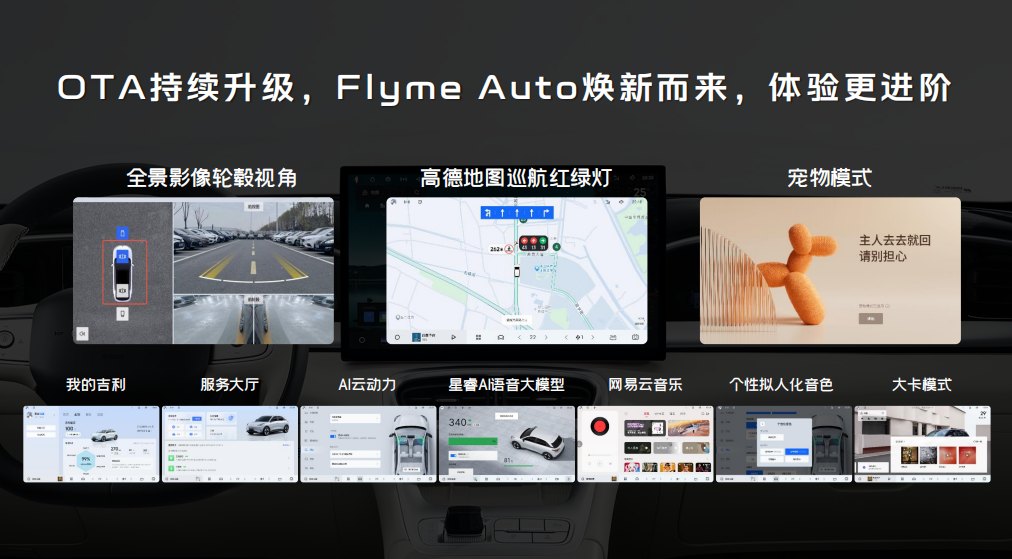Tap the vehicle position marker on map
Viewport: 1012px width, 559px height.
click(517, 272)
